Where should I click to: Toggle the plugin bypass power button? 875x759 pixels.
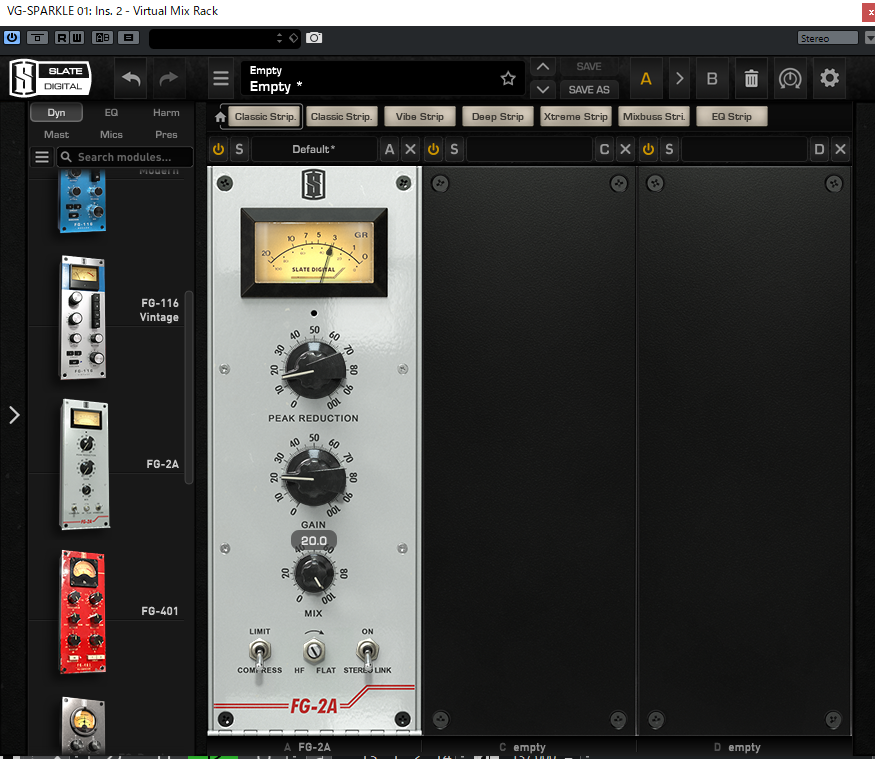[12, 37]
